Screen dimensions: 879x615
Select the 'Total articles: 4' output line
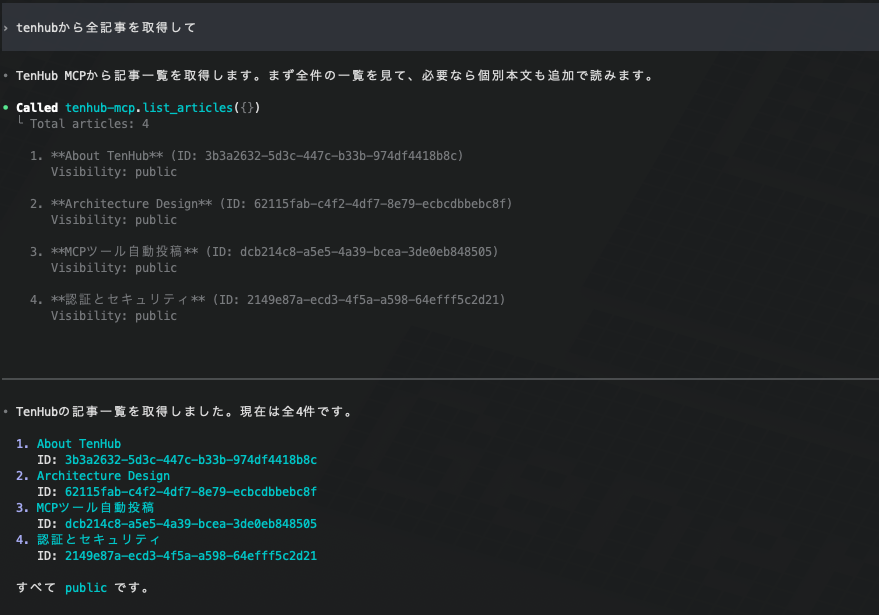click(90, 124)
